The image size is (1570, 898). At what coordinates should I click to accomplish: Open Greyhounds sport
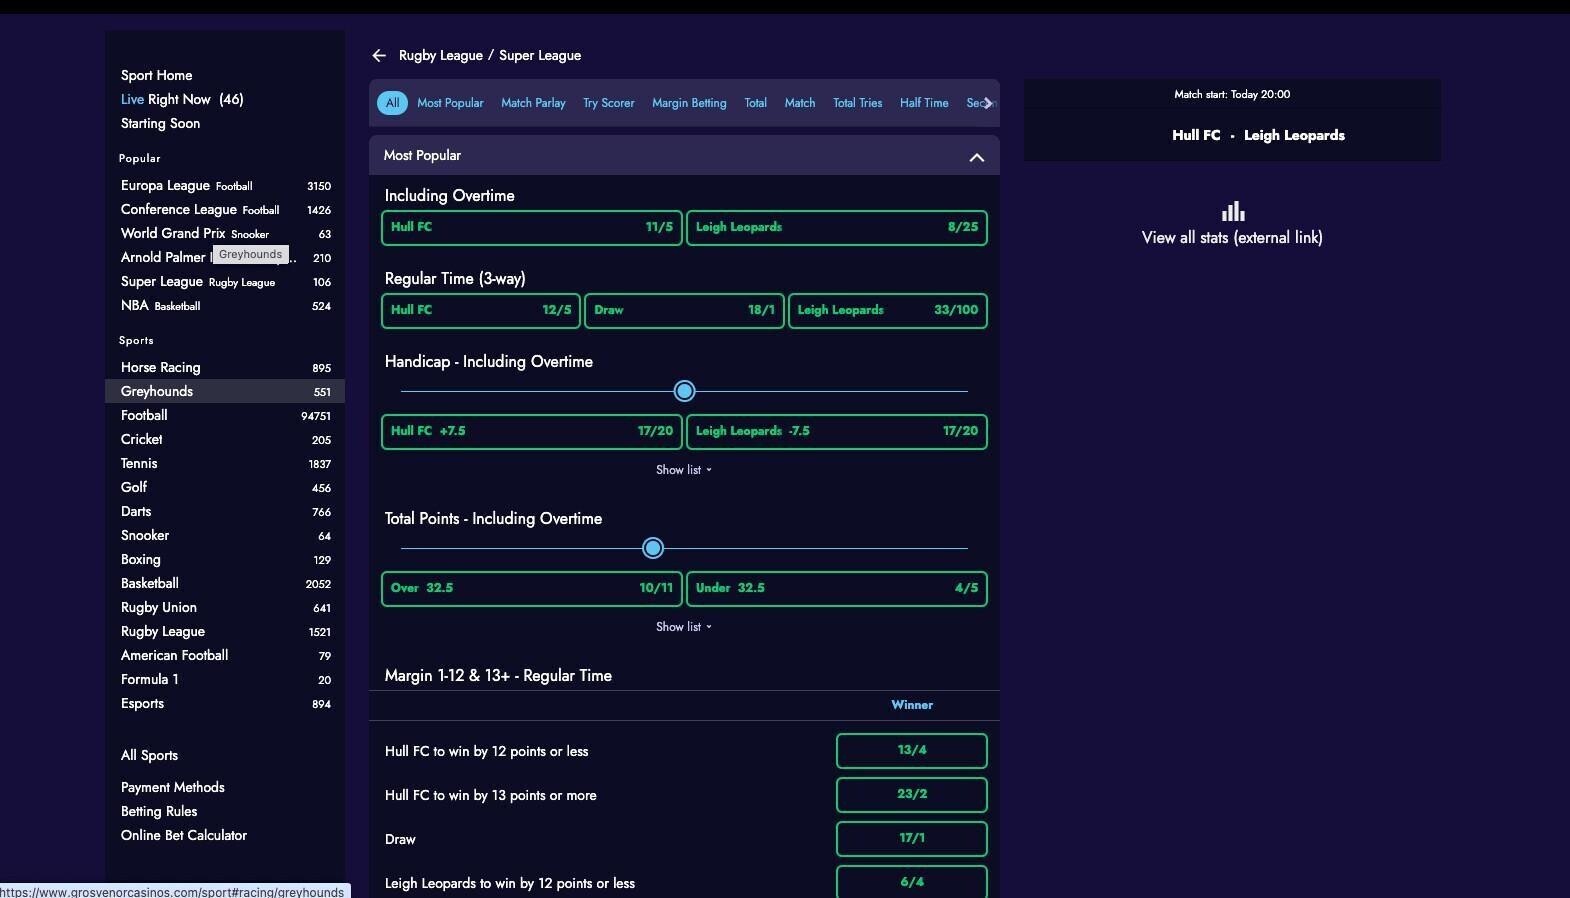click(x=225, y=392)
